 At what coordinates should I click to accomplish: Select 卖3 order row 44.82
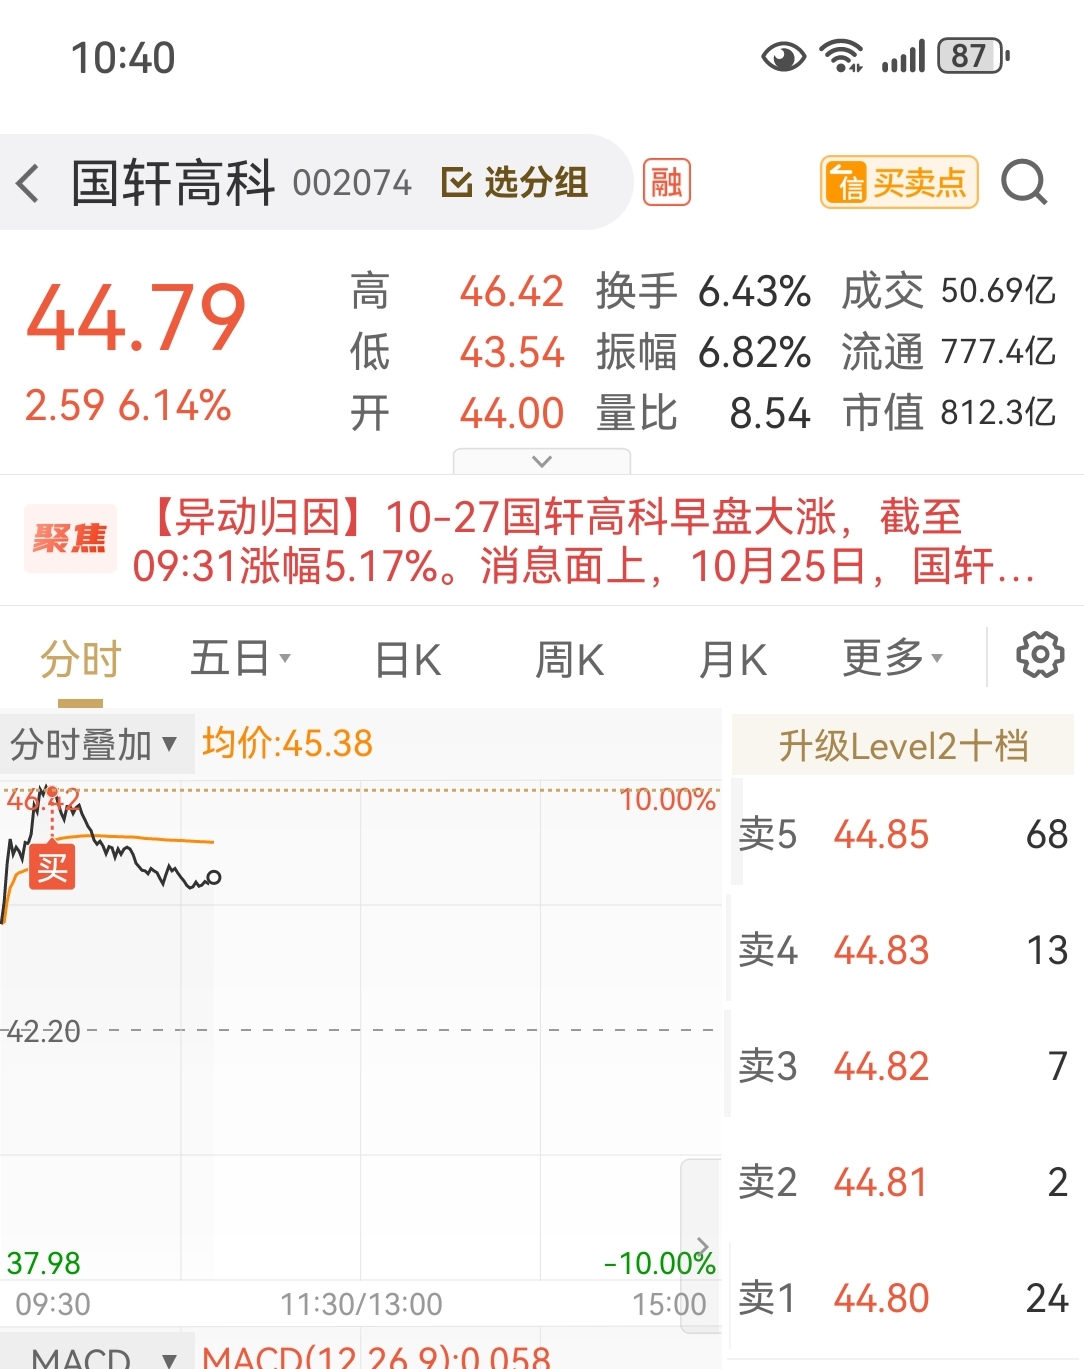[x=903, y=1066]
